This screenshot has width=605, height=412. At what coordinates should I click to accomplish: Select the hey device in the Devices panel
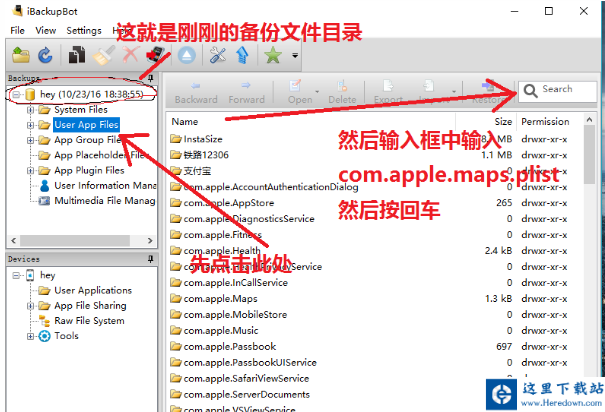[x=47, y=275]
